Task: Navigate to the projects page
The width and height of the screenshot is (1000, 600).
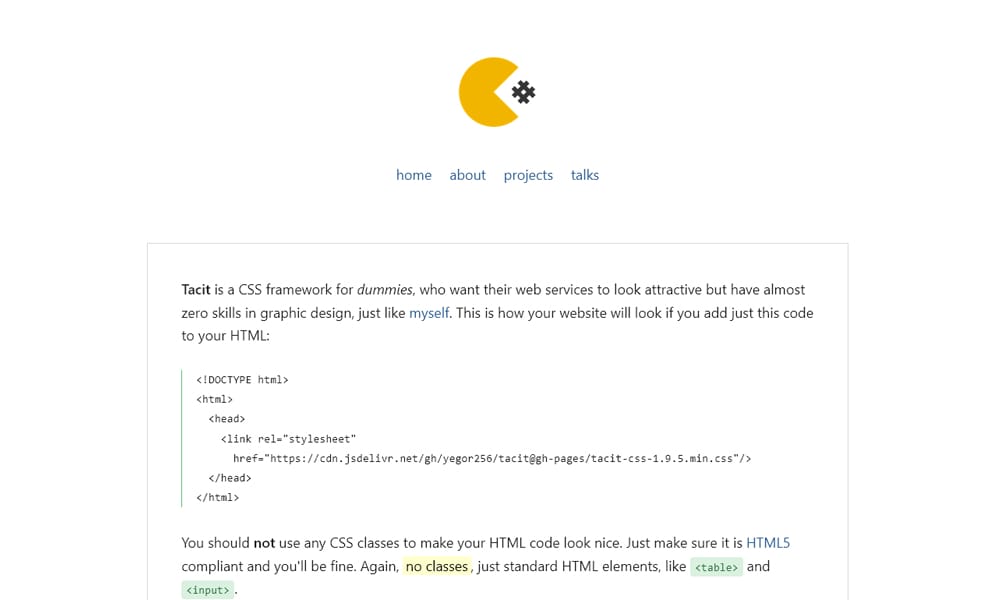Action: pyautogui.click(x=528, y=175)
